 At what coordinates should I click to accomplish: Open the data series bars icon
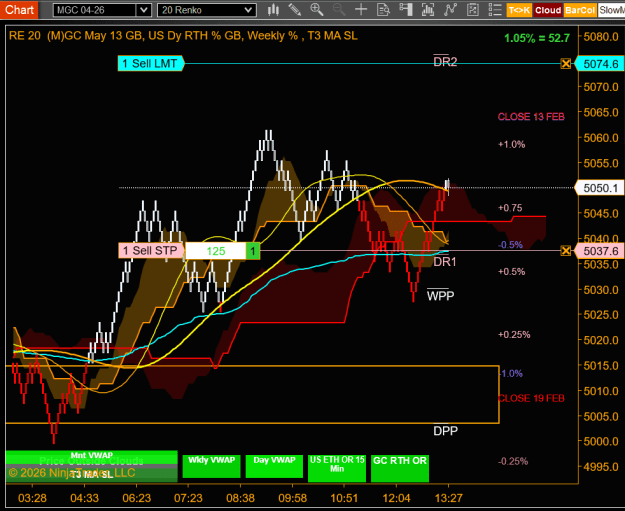(428, 10)
